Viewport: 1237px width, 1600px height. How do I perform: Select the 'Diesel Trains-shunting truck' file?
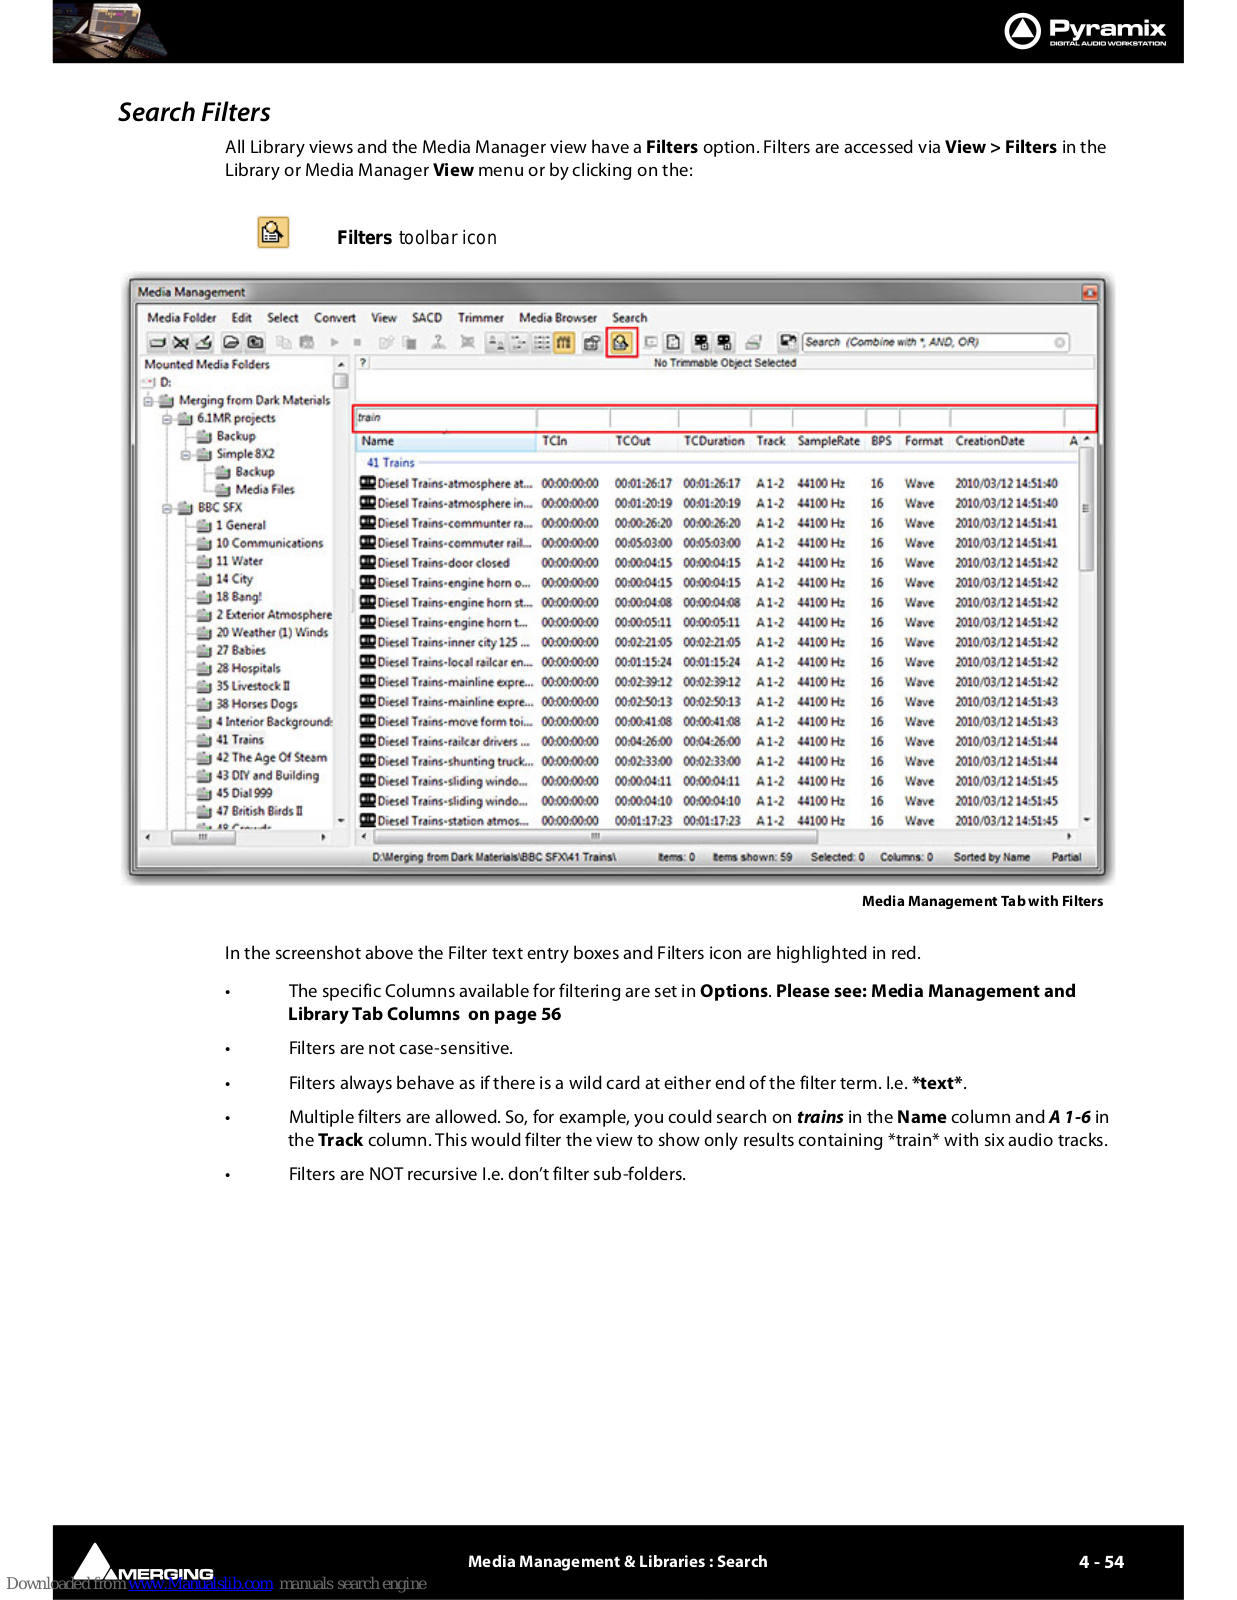coord(716,762)
